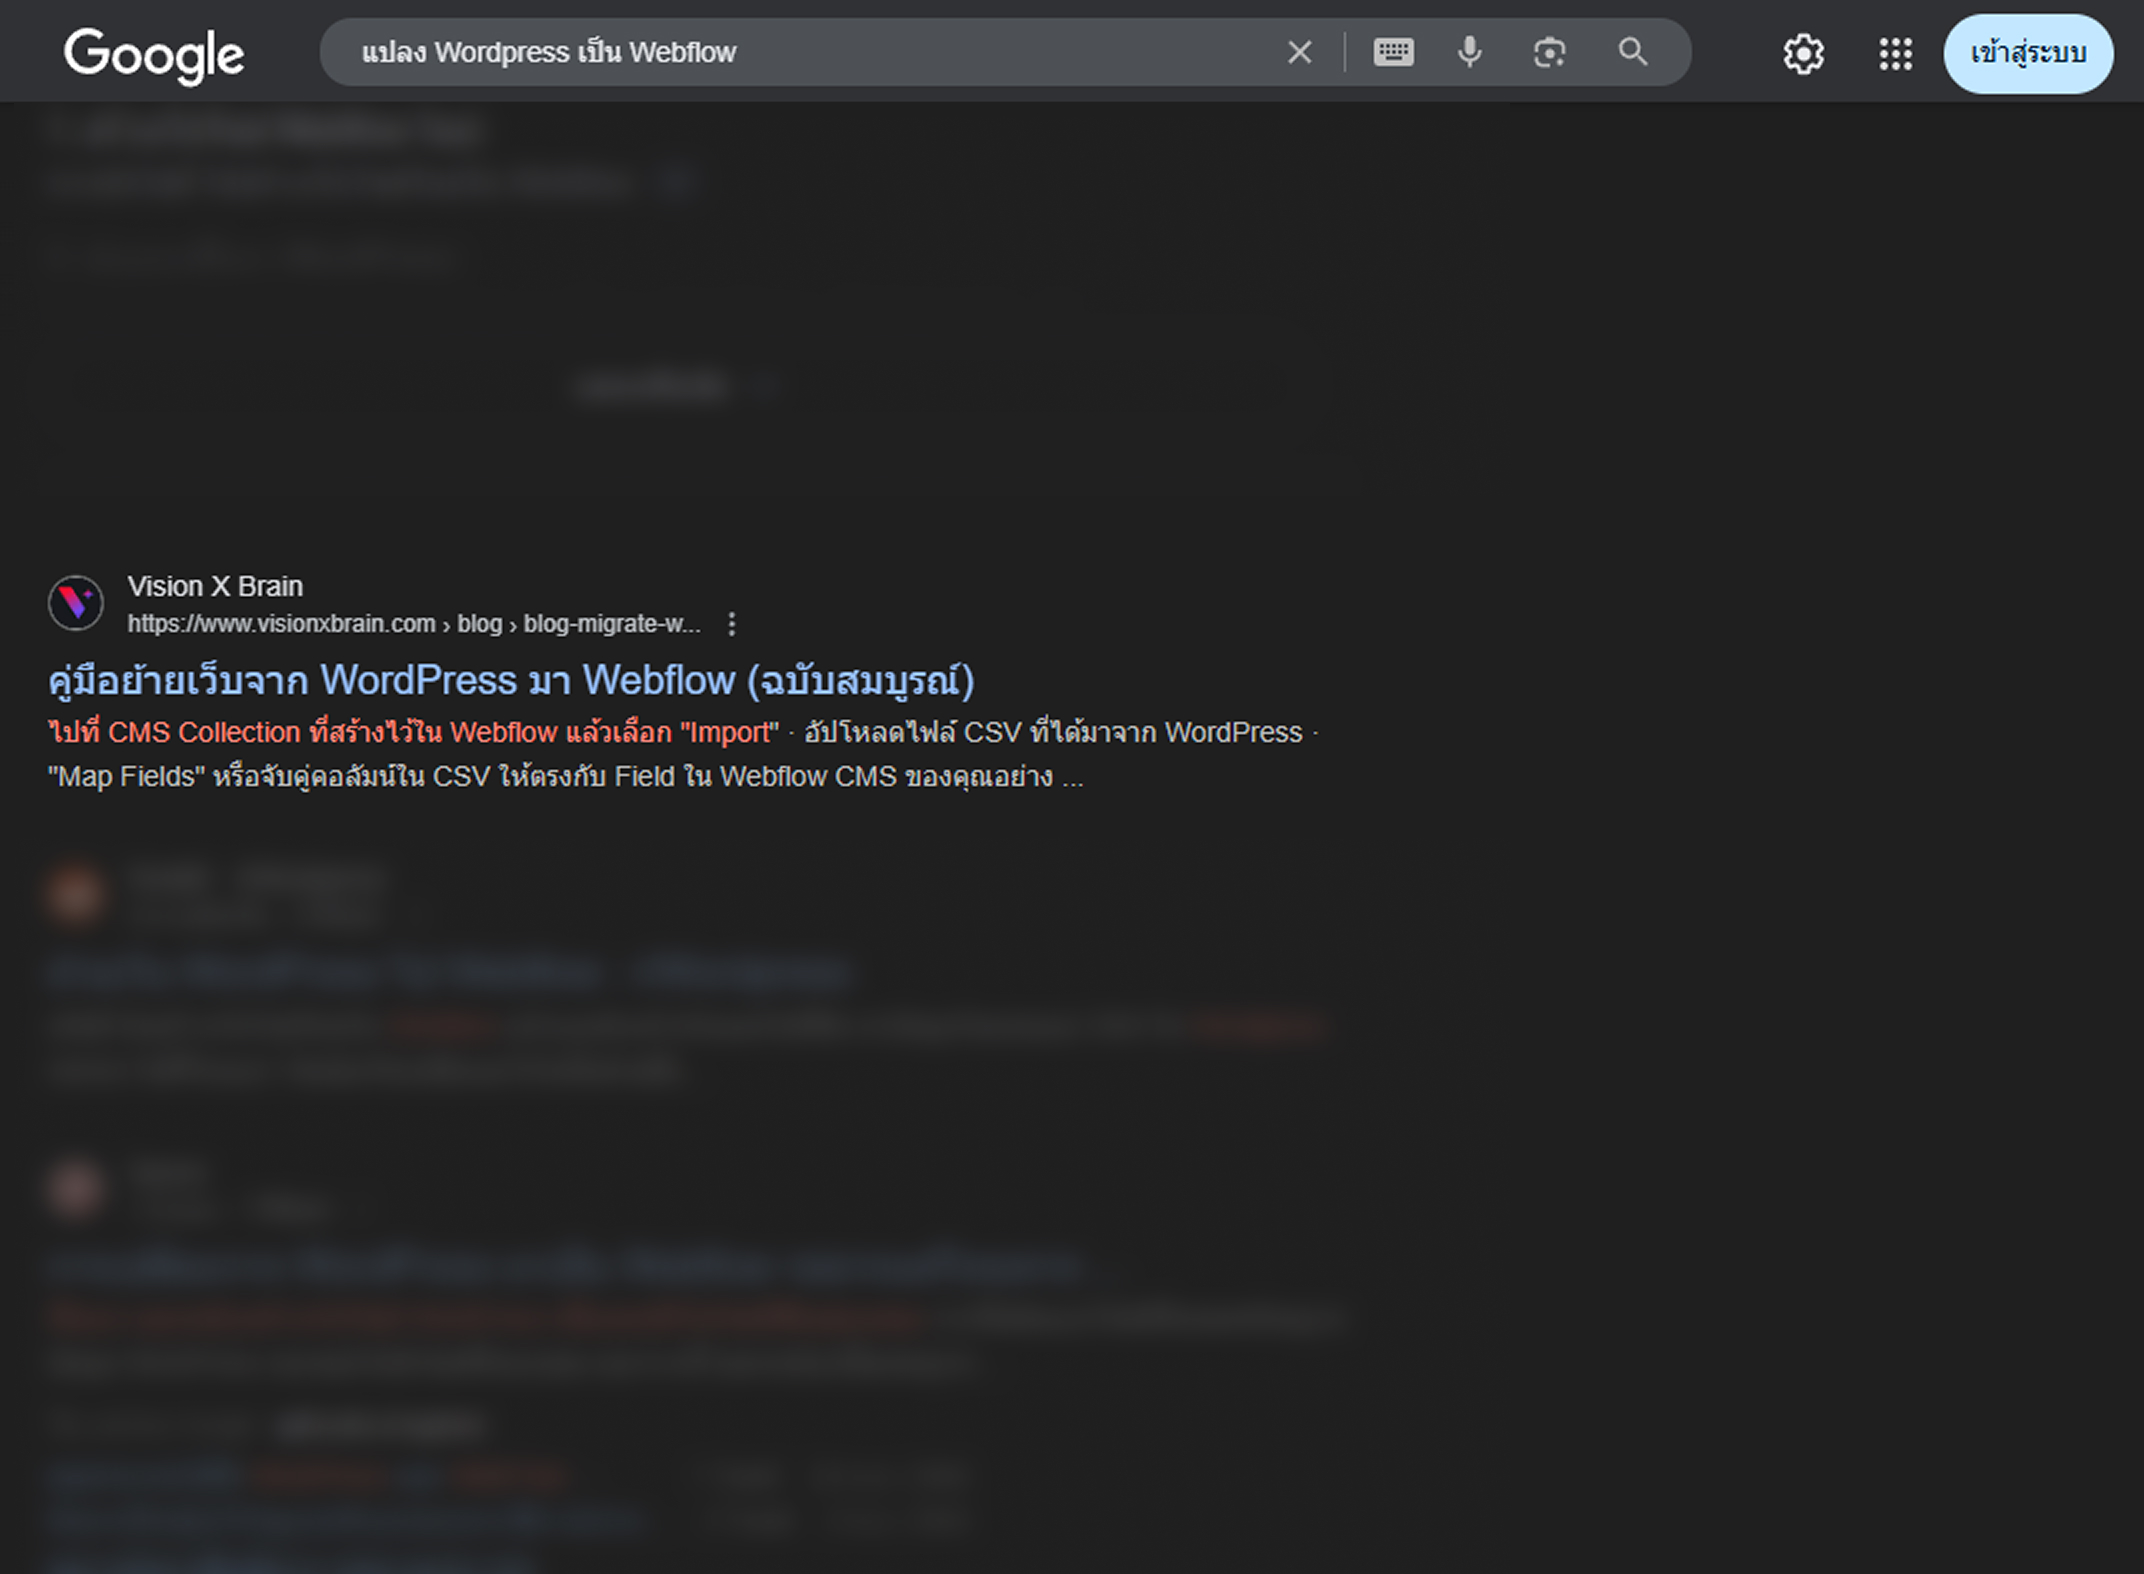Open the on-screen keyboard input tool
This screenshot has height=1574, width=2144.
[1393, 52]
